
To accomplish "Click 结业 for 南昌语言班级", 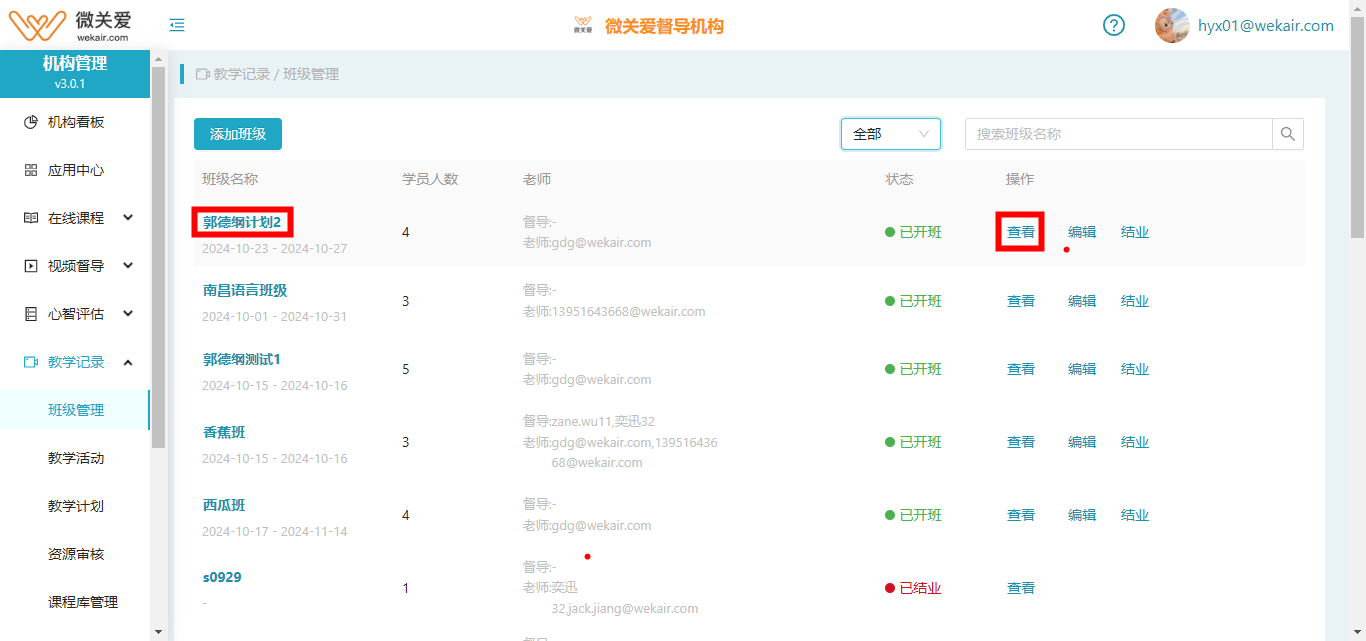I will 1135,301.
